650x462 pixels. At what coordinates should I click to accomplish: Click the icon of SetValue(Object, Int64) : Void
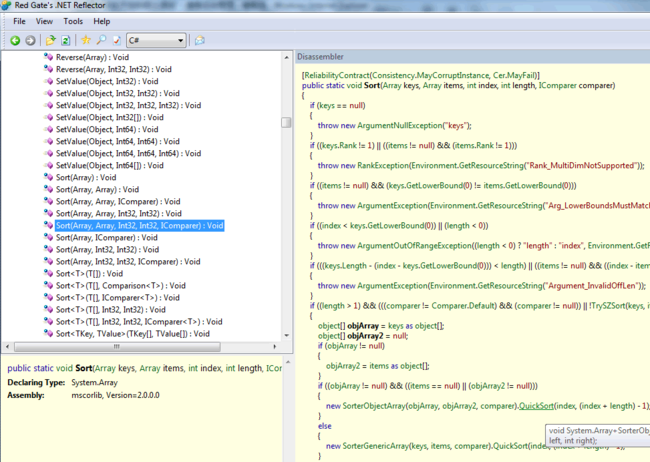pyautogui.click(x=49, y=129)
